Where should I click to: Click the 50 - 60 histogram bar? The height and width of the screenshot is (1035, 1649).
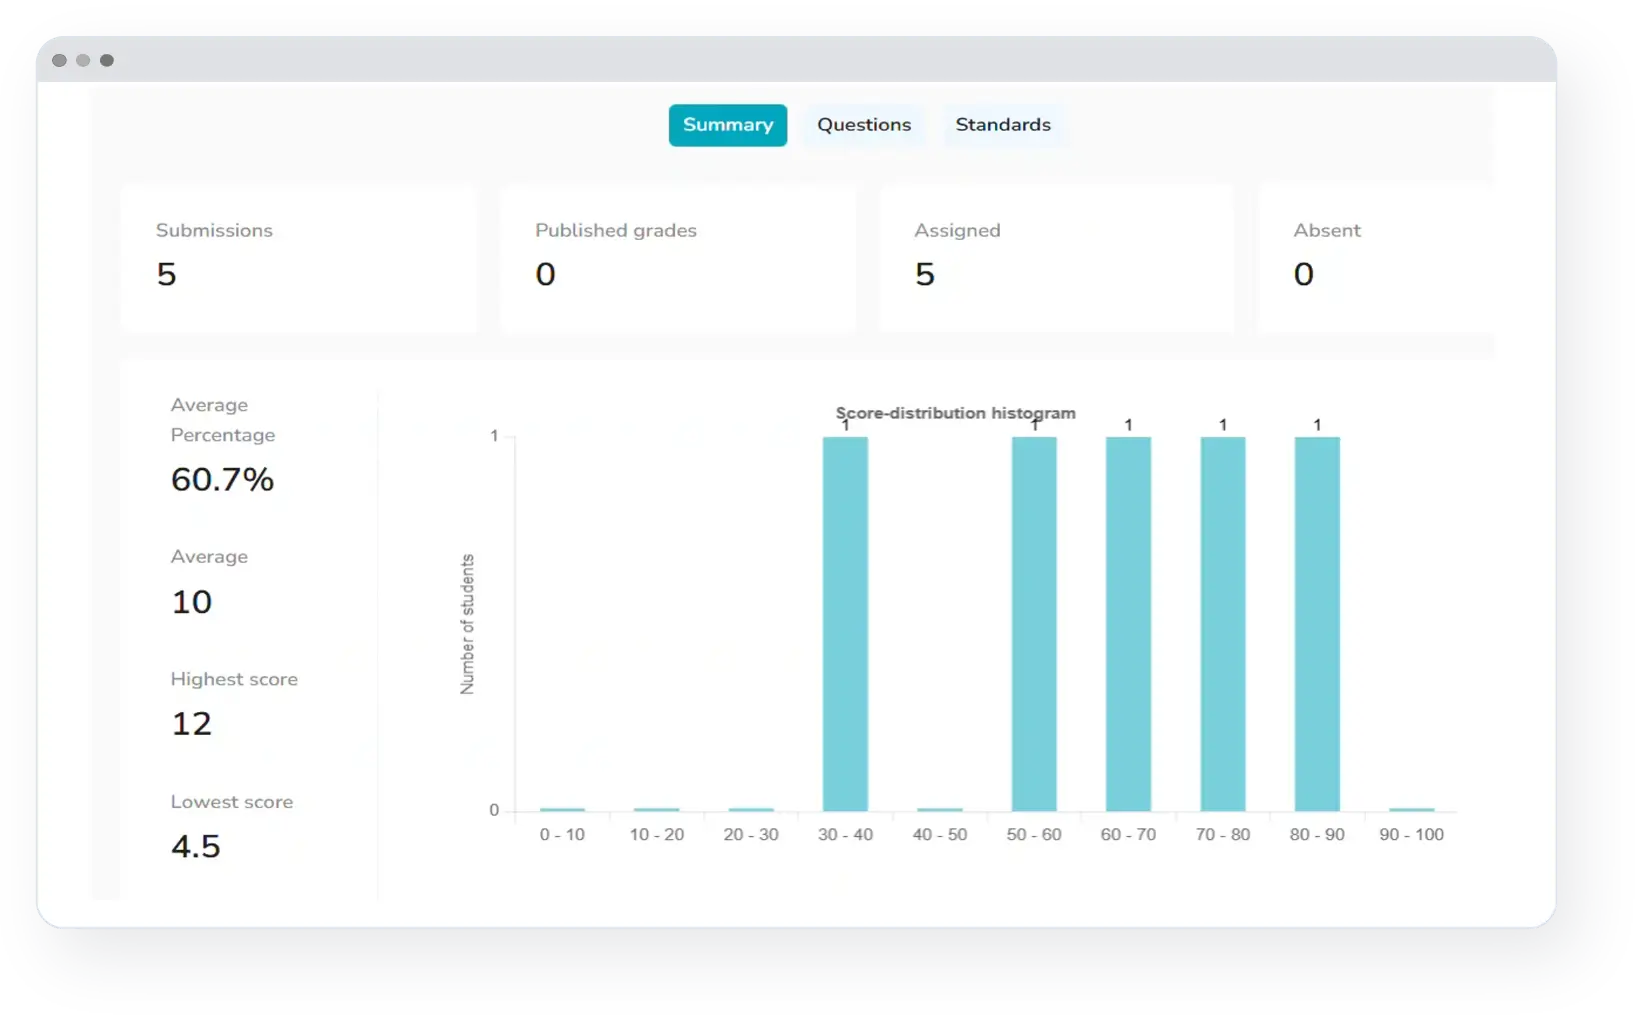pos(1033,623)
